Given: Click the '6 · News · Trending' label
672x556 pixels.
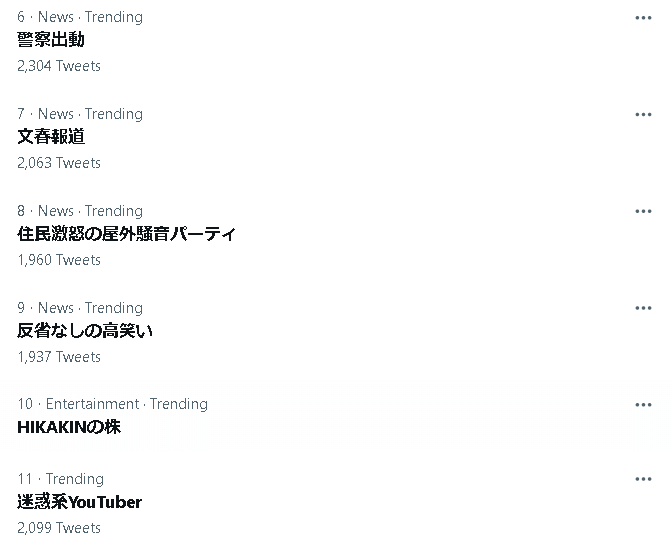Looking at the screenshot, I should pos(80,17).
